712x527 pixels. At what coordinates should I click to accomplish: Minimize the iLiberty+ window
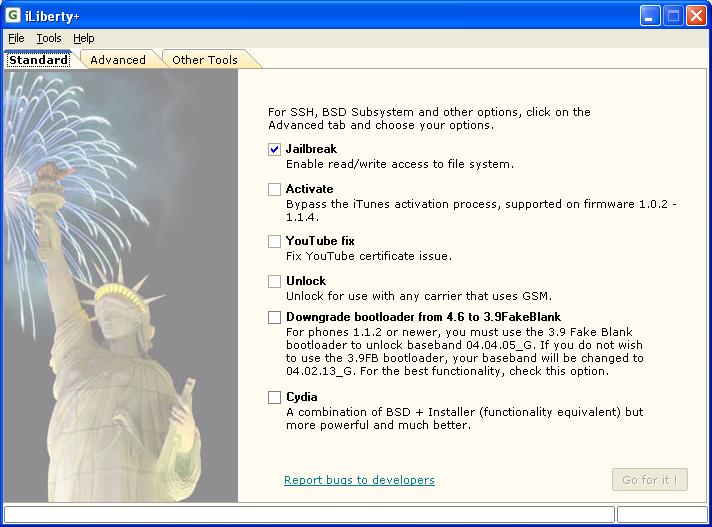pos(650,16)
